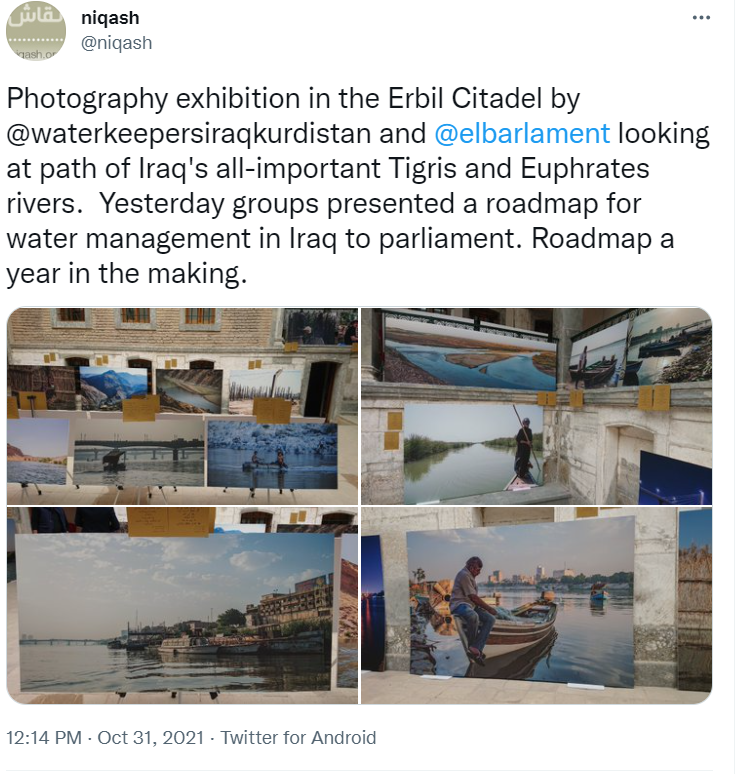This screenshot has width=748, height=774.
Task: Click the @waterkeepersiraqkurdistan mention text
Action: point(217,133)
